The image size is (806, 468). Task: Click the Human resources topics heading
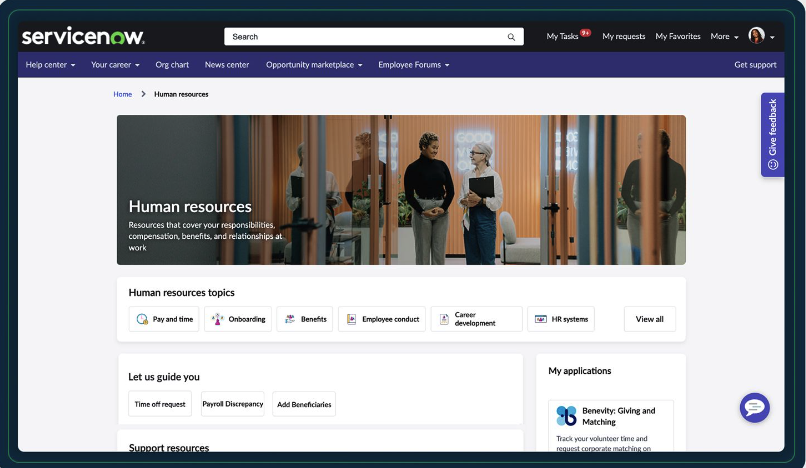(x=181, y=293)
